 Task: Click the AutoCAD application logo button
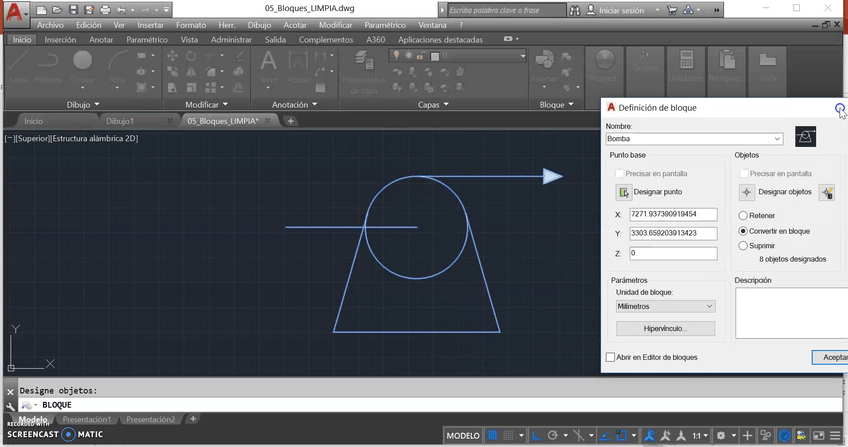click(14, 14)
